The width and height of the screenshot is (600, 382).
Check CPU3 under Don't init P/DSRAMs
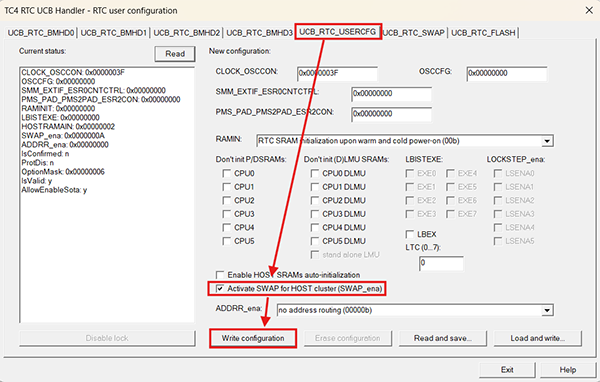[227, 214]
